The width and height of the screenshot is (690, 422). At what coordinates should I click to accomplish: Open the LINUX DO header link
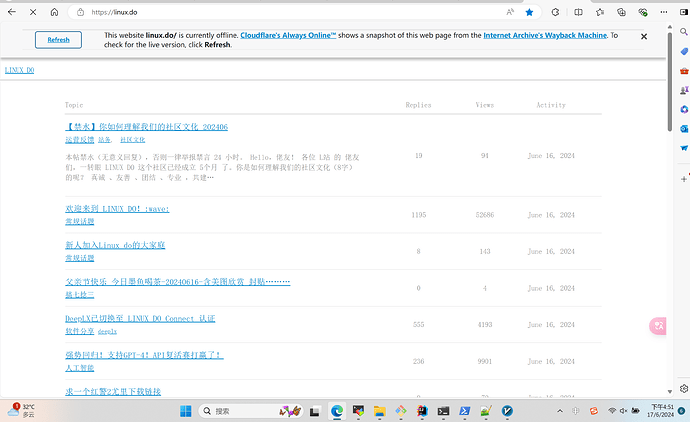tap(19, 70)
